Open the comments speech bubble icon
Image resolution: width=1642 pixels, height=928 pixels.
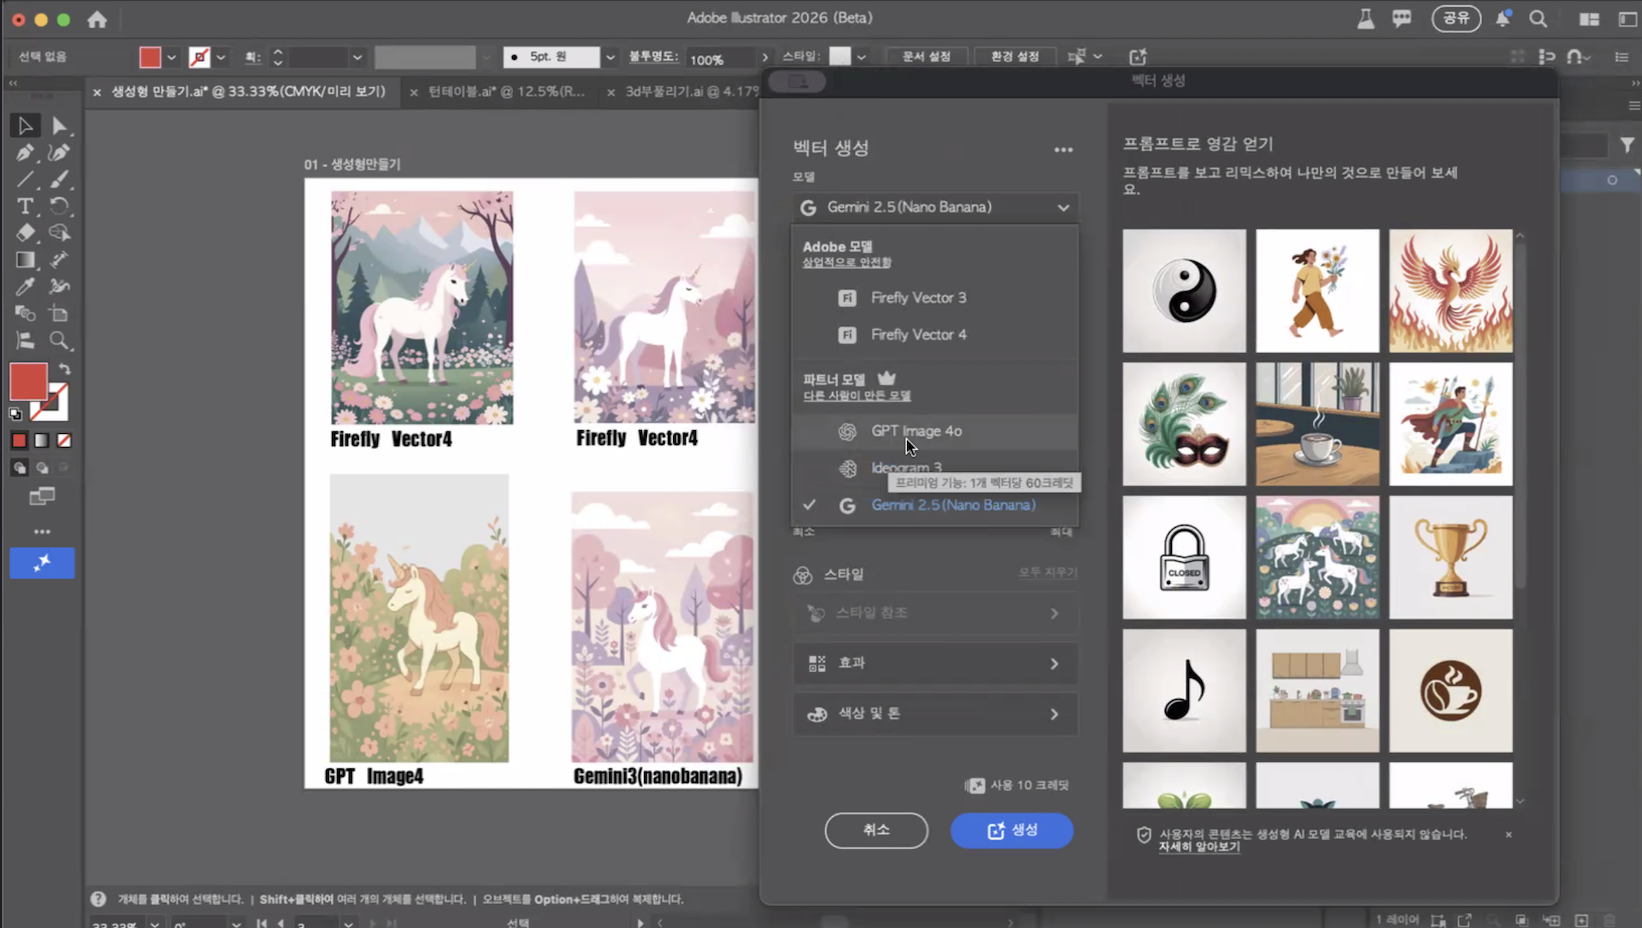click(1401, 18)
